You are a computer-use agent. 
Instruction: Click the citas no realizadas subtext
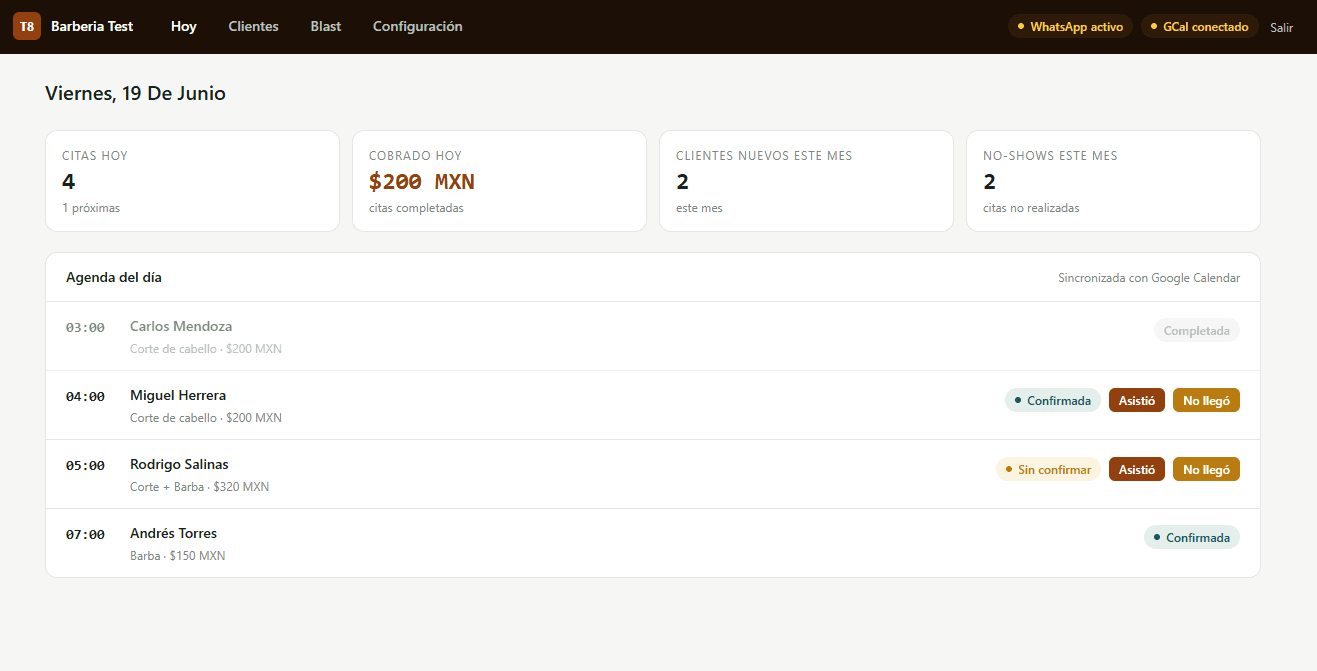[x=1031, y=208]
